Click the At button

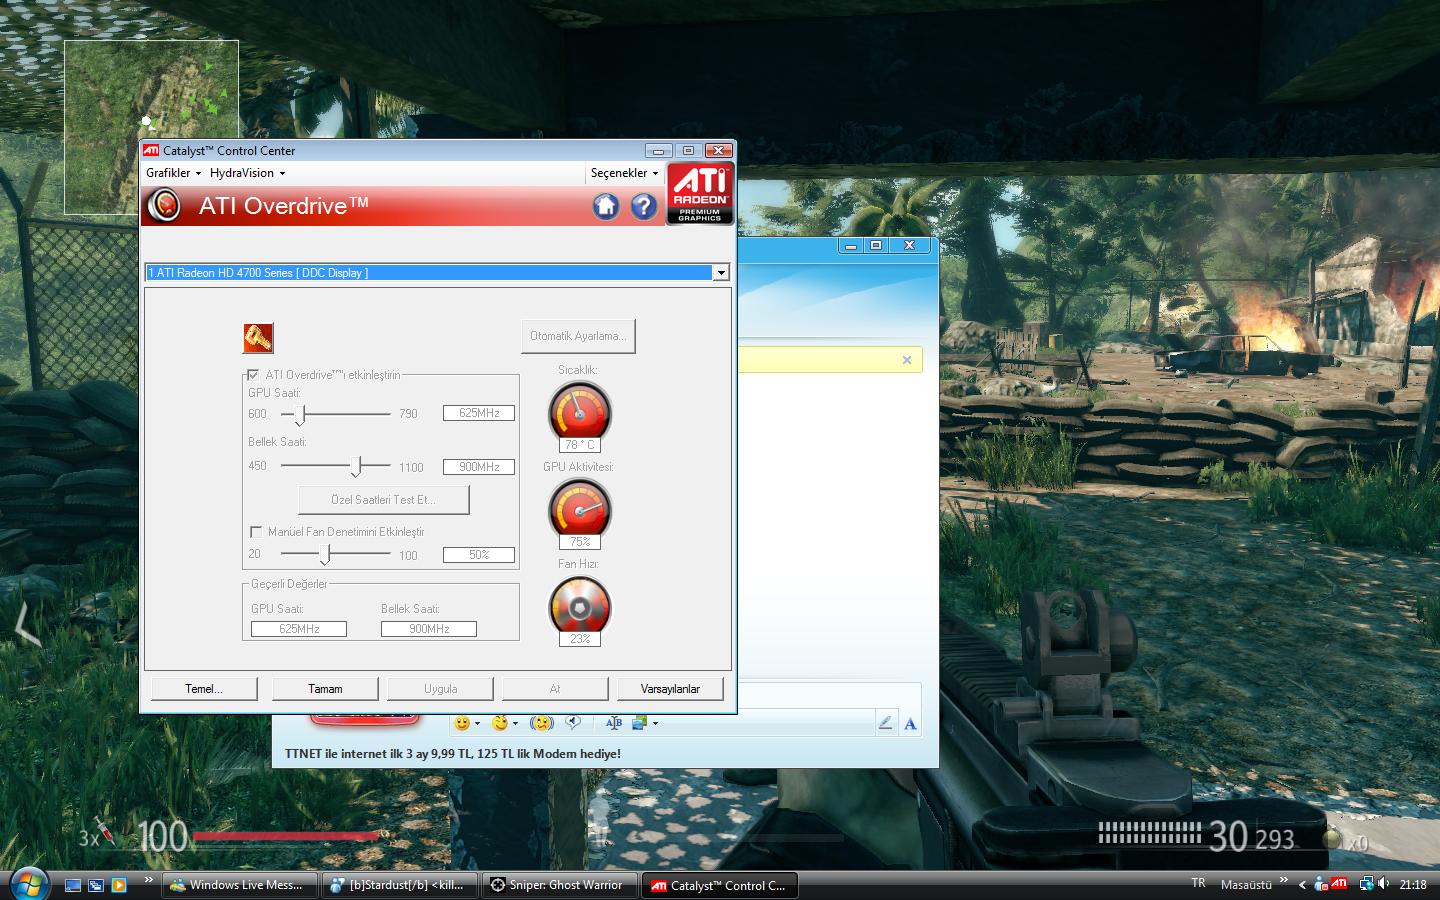[555, 689]
